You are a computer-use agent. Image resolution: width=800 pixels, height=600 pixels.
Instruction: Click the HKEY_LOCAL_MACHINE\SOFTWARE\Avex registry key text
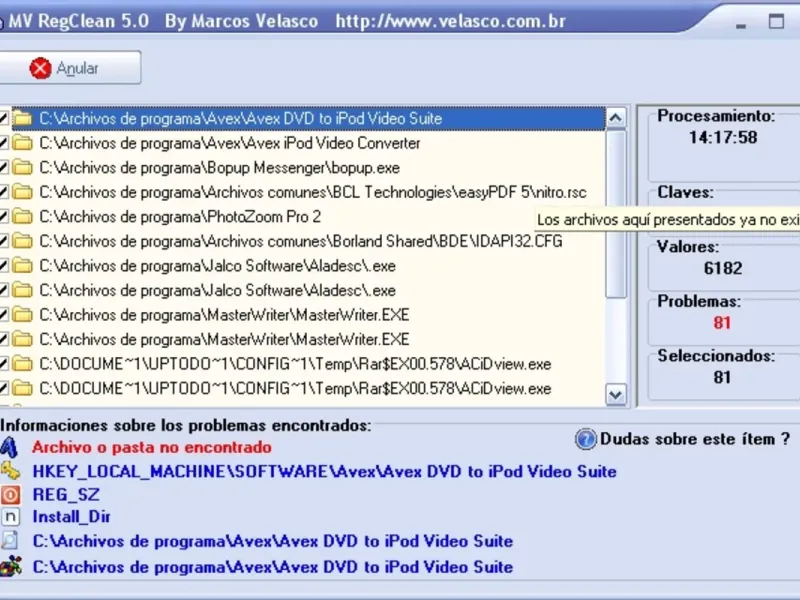pyautogui.click(x=324, y=471)
